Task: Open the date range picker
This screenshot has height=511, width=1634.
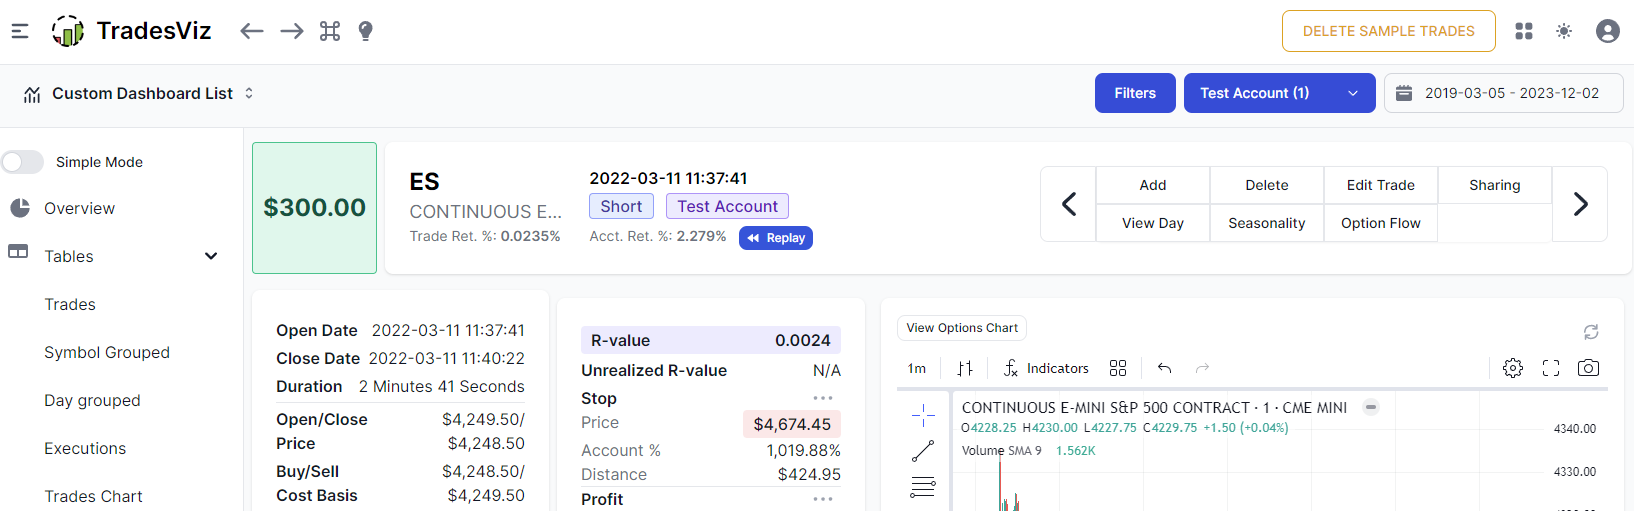Action: [x=1504, y=93]
